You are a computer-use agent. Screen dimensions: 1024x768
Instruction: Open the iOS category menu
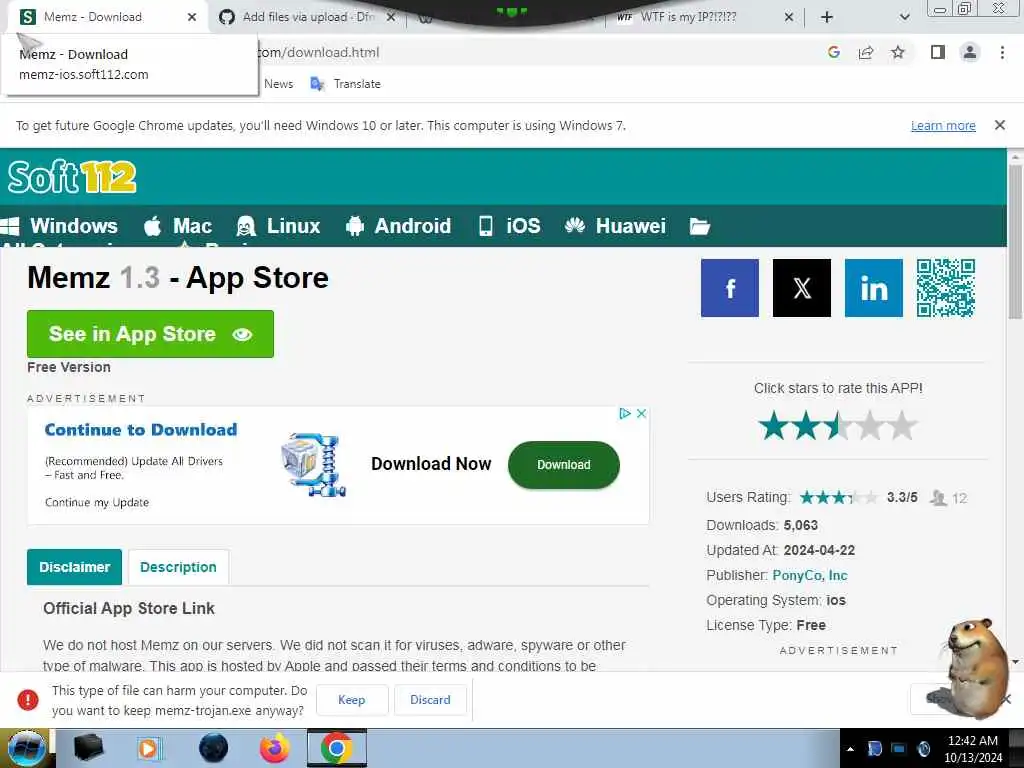pos(510,226)
